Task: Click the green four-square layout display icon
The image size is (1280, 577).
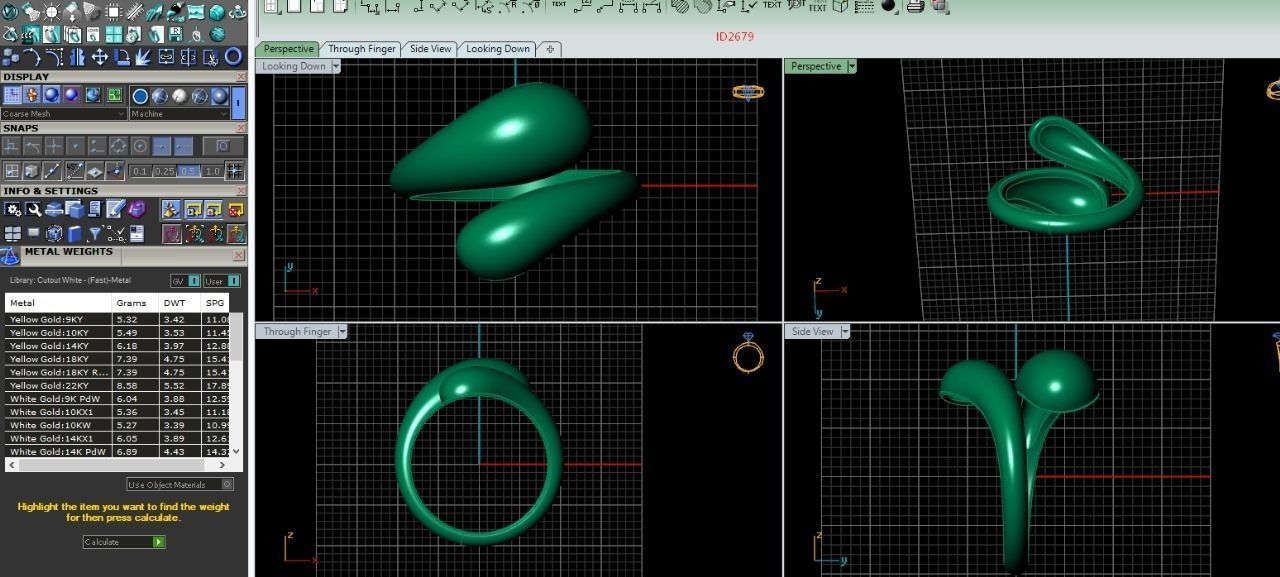Action: pyautogui.click(x=114, y=95)
